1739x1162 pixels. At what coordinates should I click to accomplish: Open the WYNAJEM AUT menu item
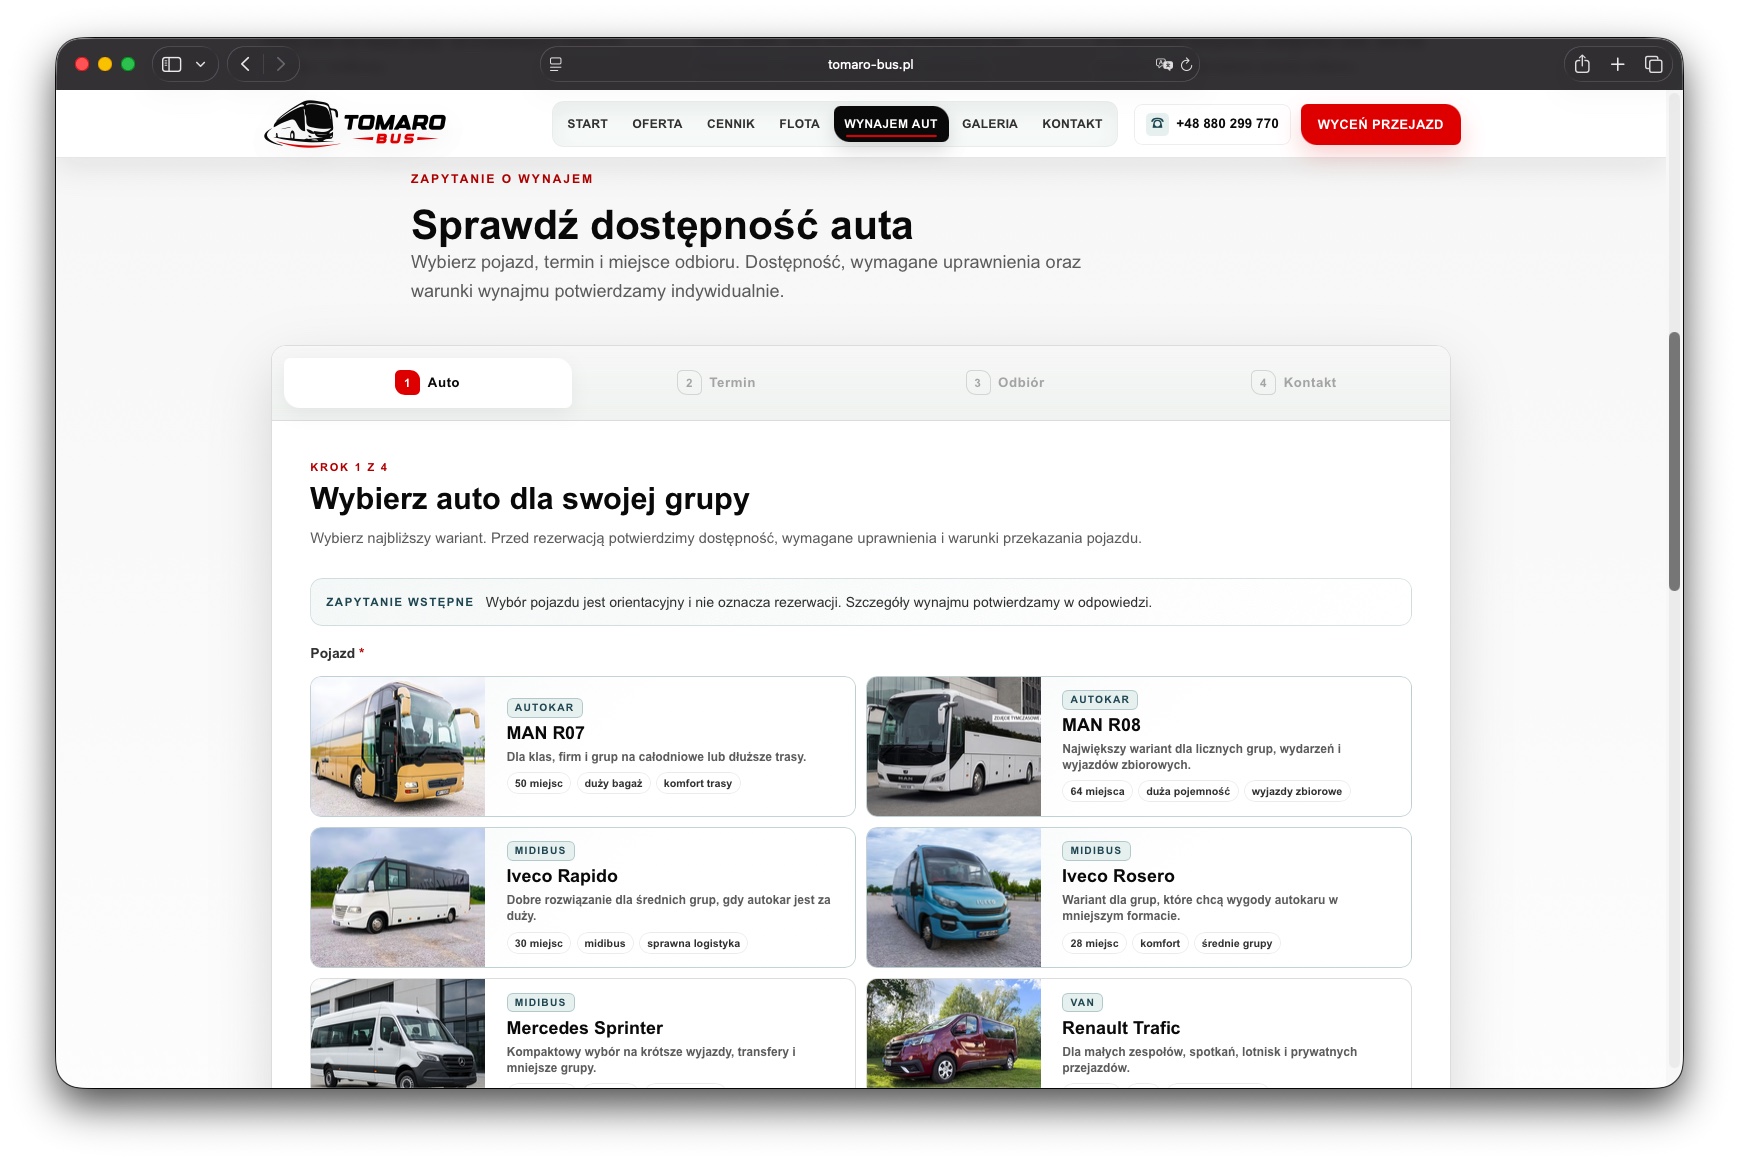tap(891, 124)
